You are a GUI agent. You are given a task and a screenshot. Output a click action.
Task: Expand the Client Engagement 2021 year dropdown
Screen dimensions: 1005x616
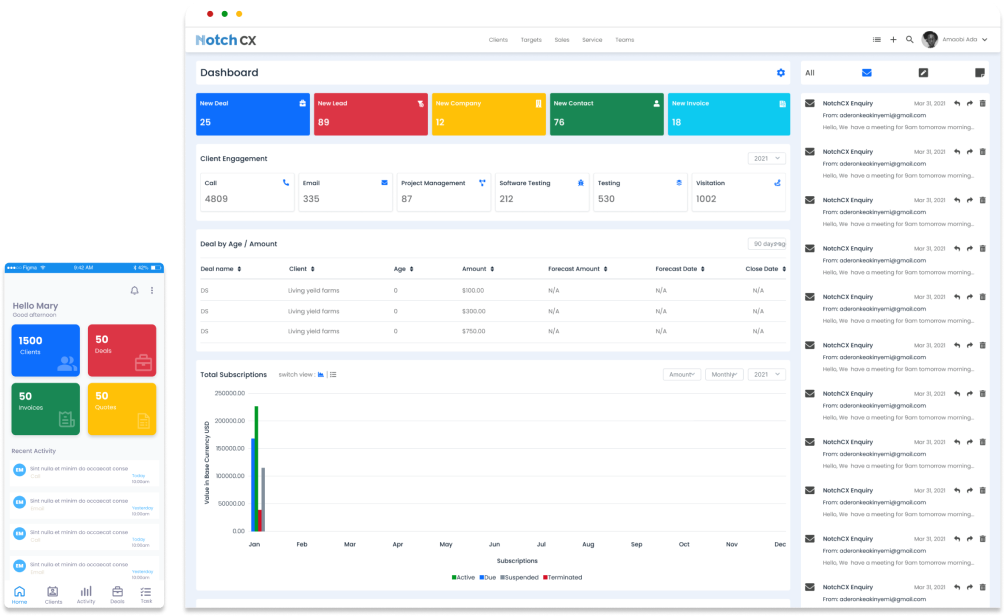pos(766,158)
